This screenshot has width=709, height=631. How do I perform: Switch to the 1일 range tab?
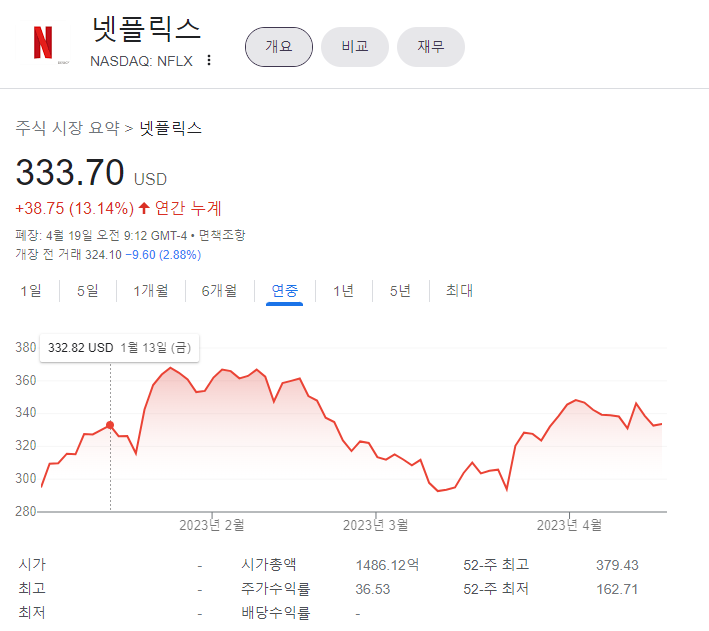tap(31, 290)
